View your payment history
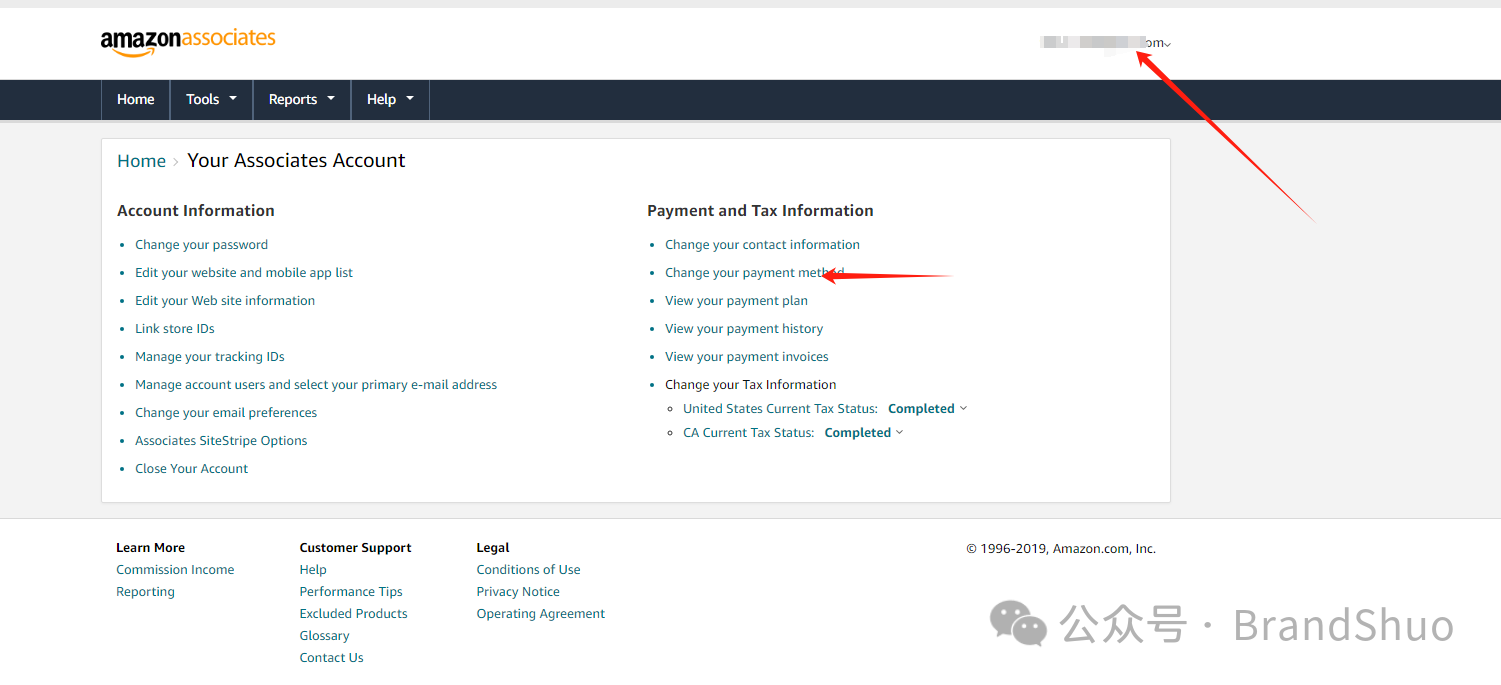 (743, 329)
